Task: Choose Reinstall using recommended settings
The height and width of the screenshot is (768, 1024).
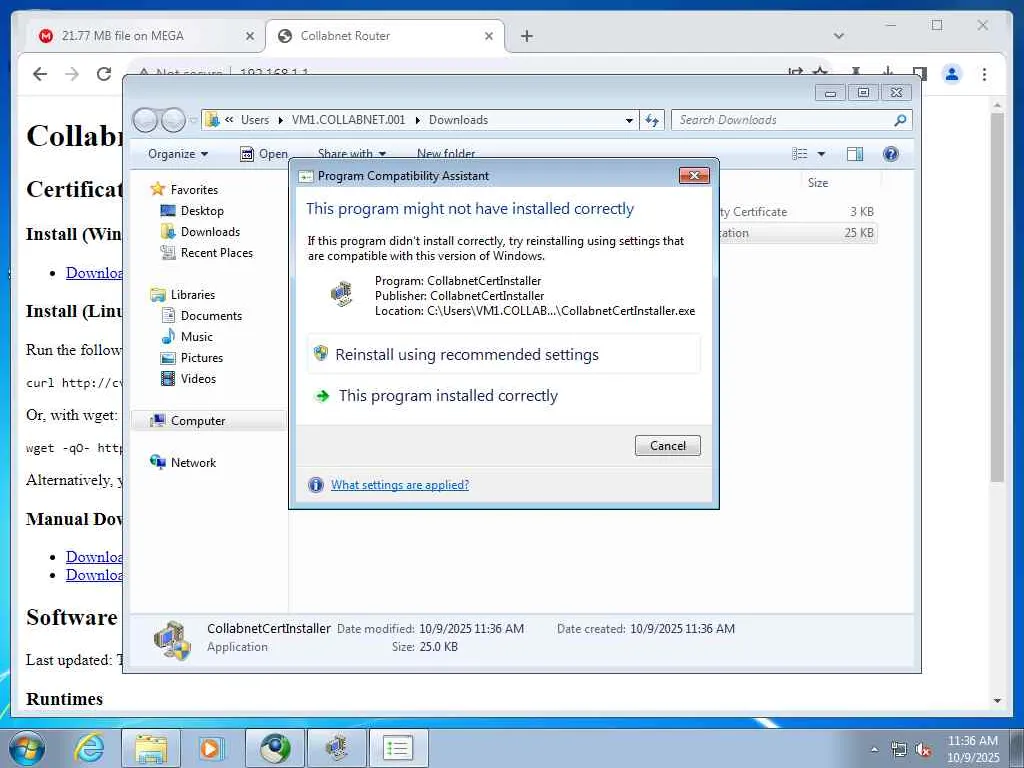Action: pyautogui.click(x=504, y=355)
